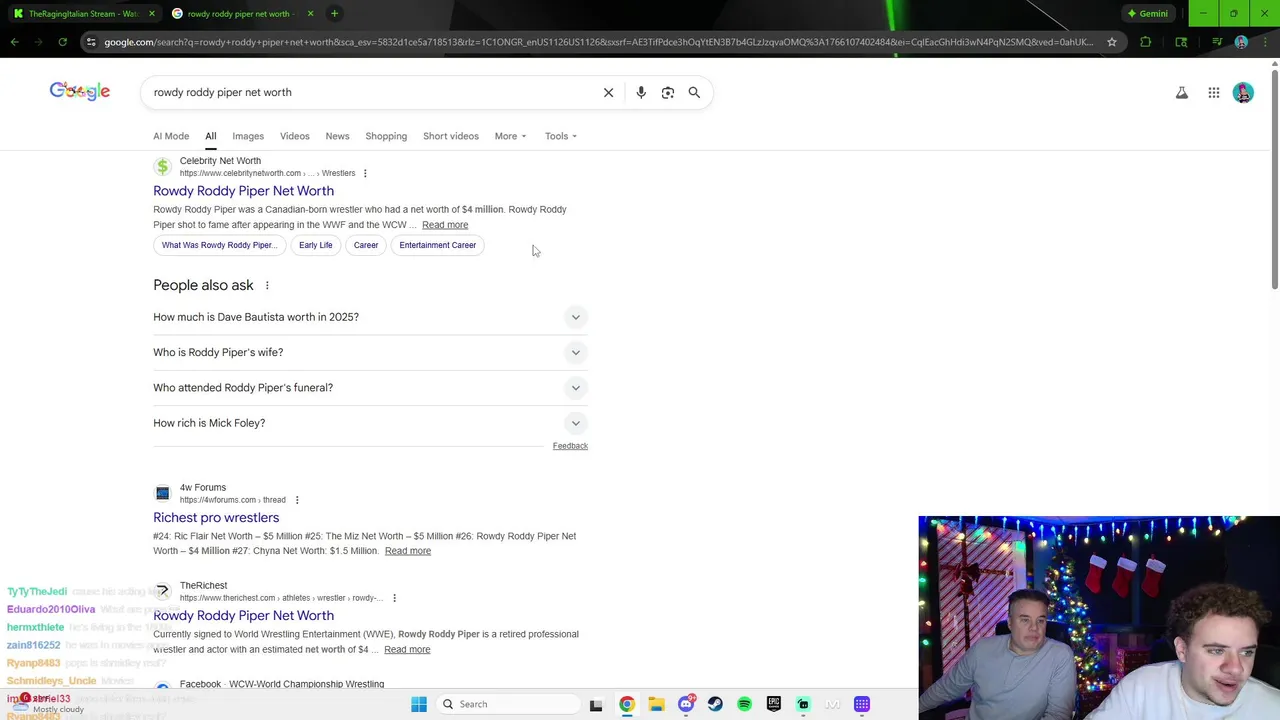The width and height of the screenshot is (1280, 720).
Task: Click the Chrome address bar URL
Action: pyautogui.click(x=598, y=42)
